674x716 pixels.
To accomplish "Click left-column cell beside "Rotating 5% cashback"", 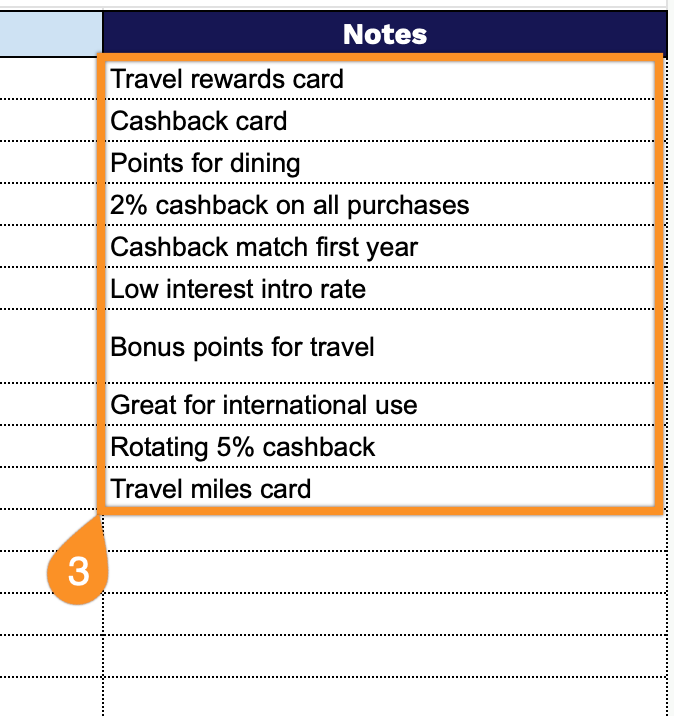I will [50, 447].
